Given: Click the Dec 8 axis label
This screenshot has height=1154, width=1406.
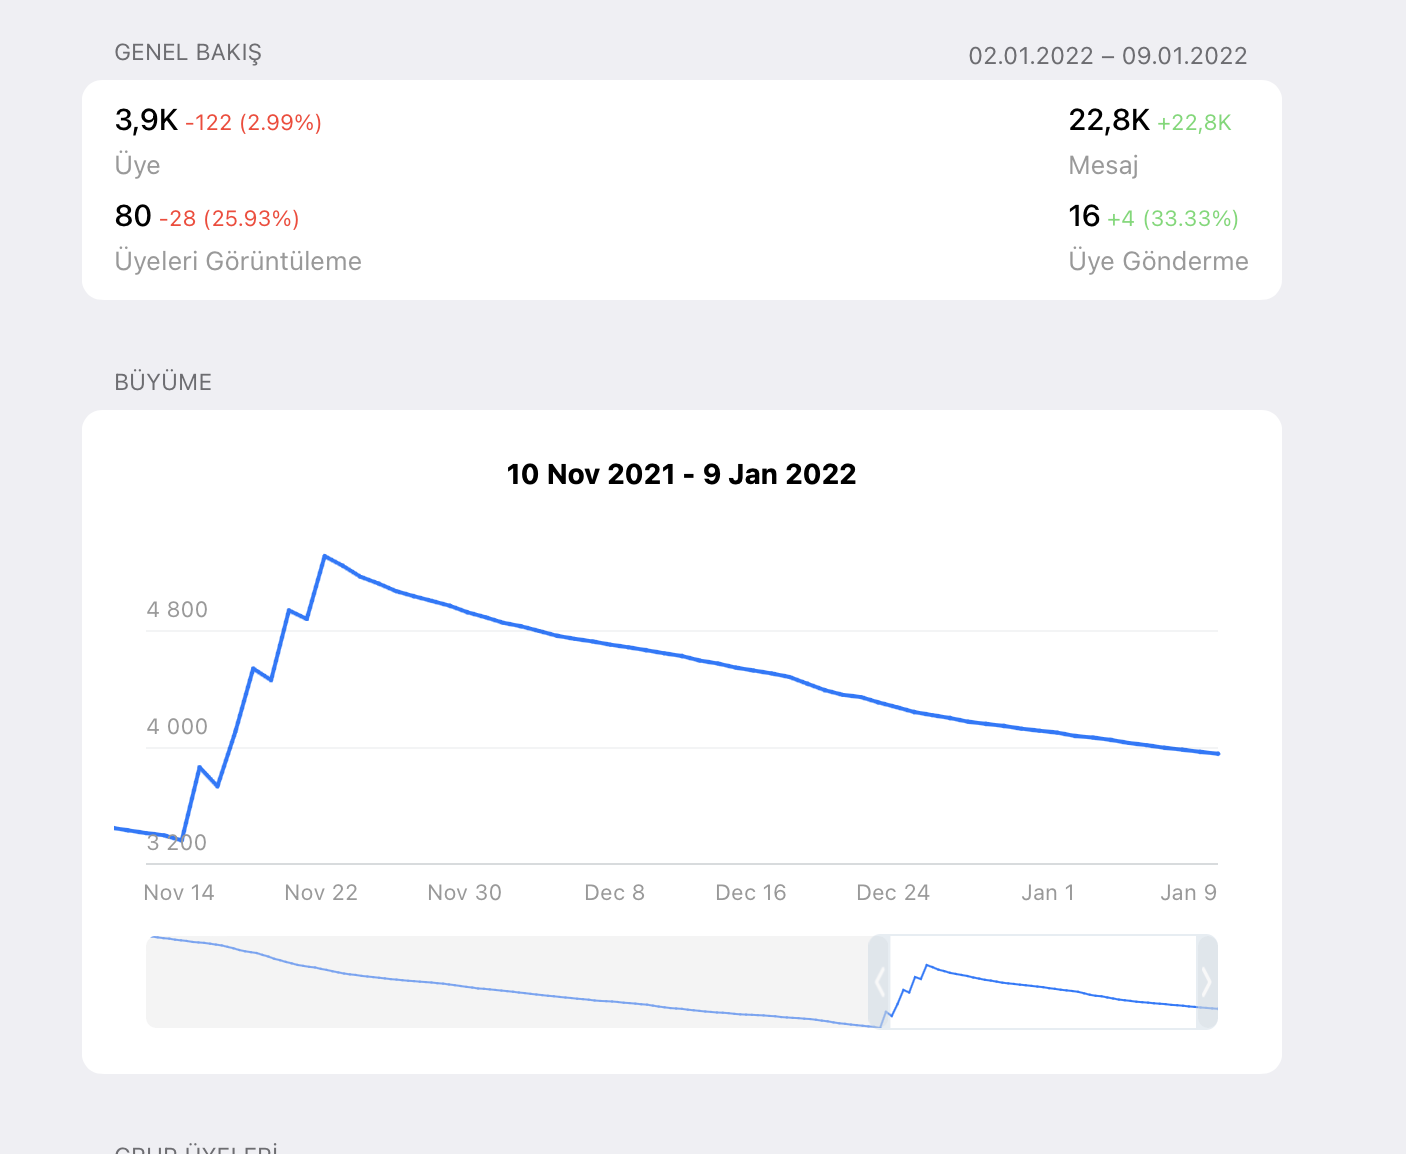Looking at the screenshot, I should (x=614, y=892).
